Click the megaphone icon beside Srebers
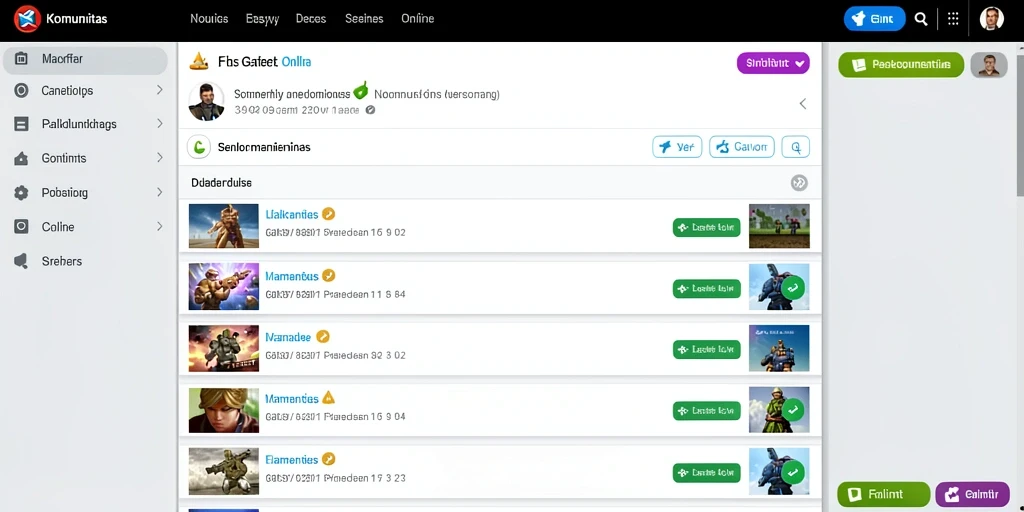The image size is (1024, 512). (21, 261)
